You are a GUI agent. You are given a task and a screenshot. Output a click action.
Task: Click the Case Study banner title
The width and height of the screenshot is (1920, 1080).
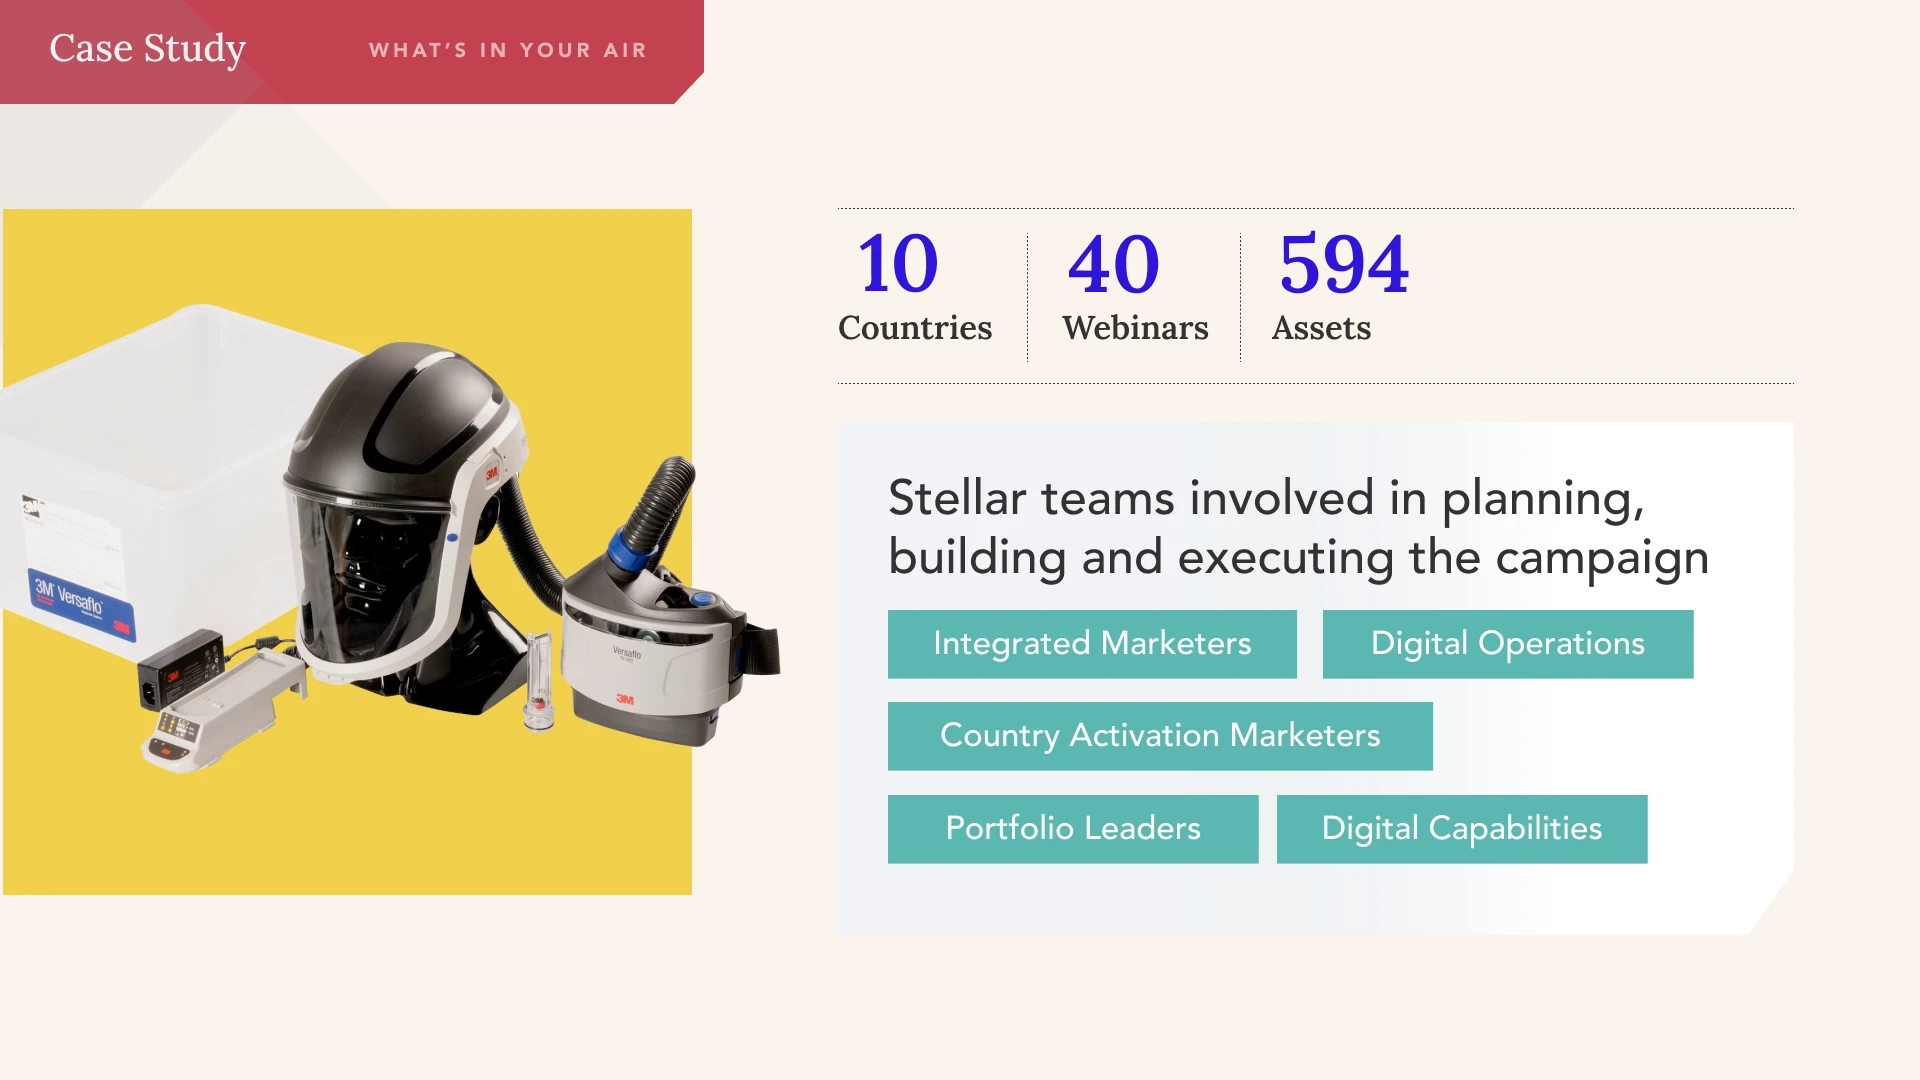pos(148,48)
